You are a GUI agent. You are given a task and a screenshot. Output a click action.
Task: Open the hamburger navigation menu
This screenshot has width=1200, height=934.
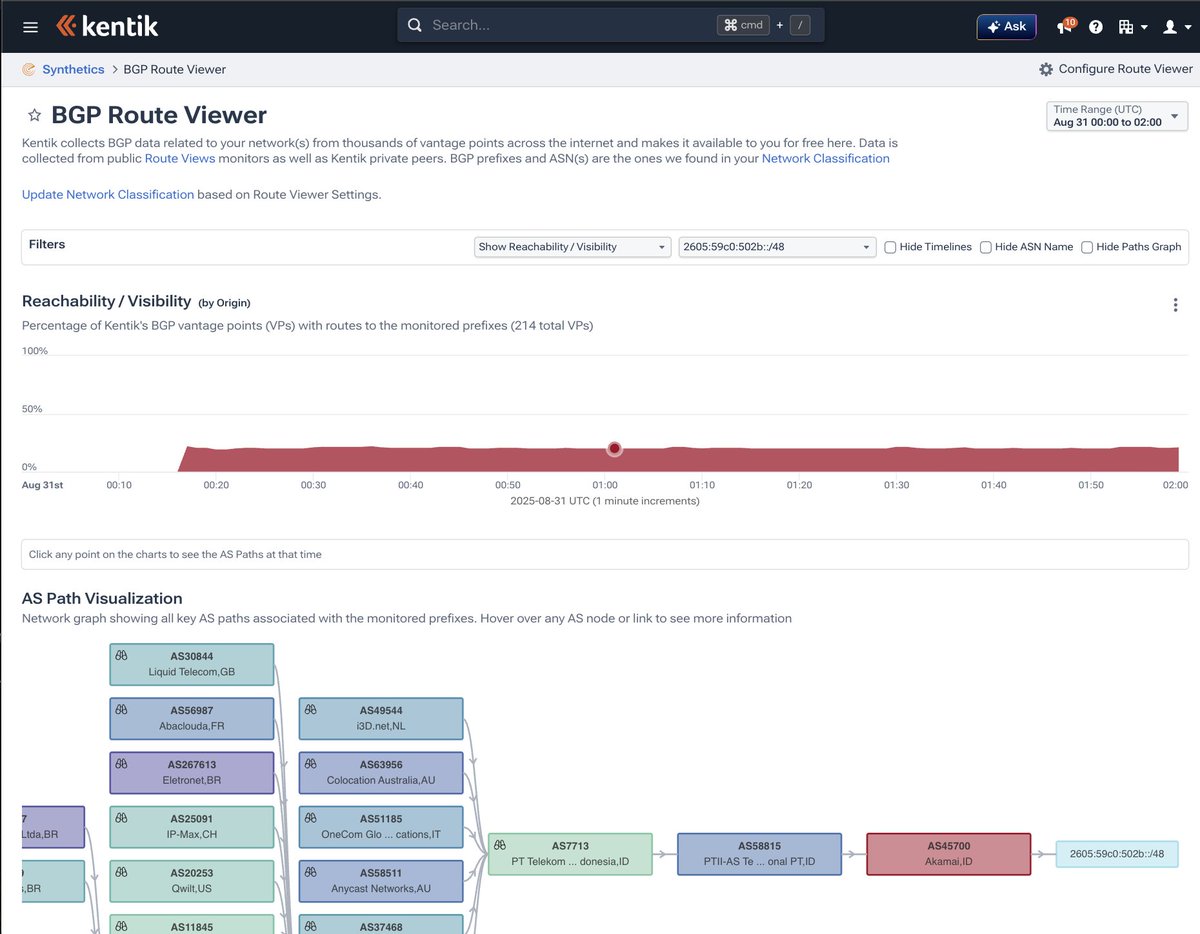pyautogui.click(x=30, y=27)
